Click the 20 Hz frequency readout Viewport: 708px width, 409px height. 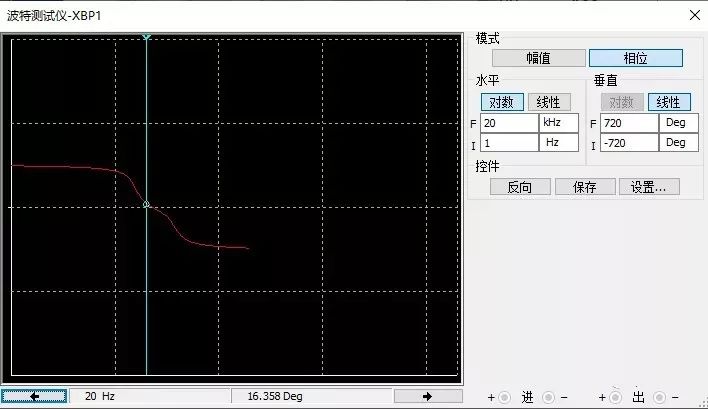point(149,396)
